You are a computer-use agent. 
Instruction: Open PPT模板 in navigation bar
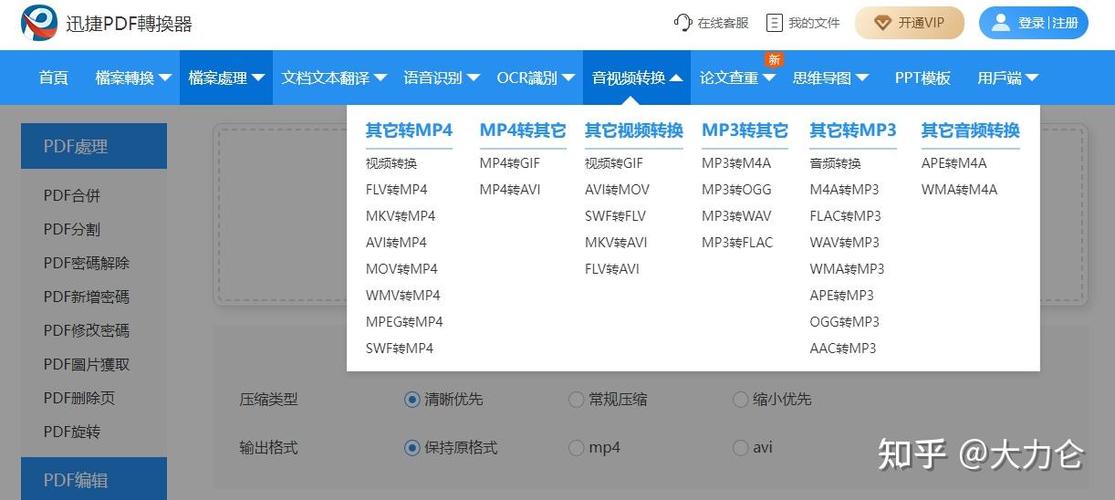pos(922,78)
